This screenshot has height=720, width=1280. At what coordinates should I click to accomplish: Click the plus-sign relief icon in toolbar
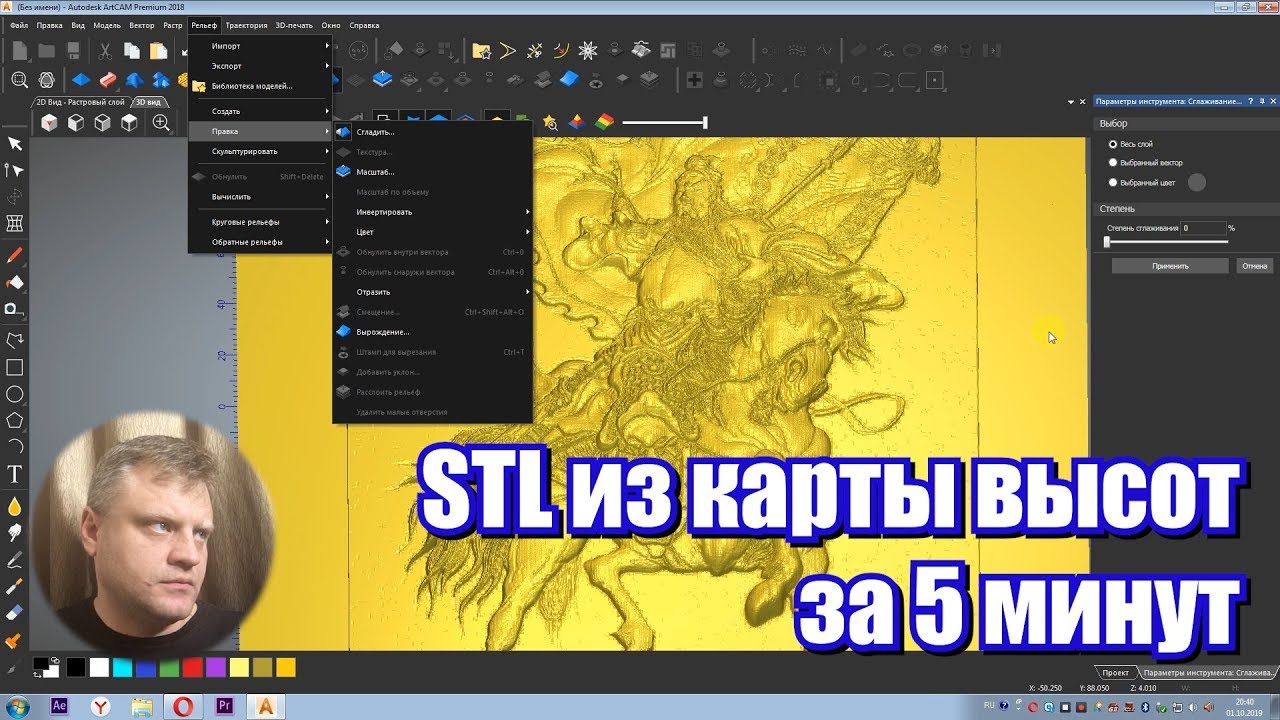pos(693,79)
